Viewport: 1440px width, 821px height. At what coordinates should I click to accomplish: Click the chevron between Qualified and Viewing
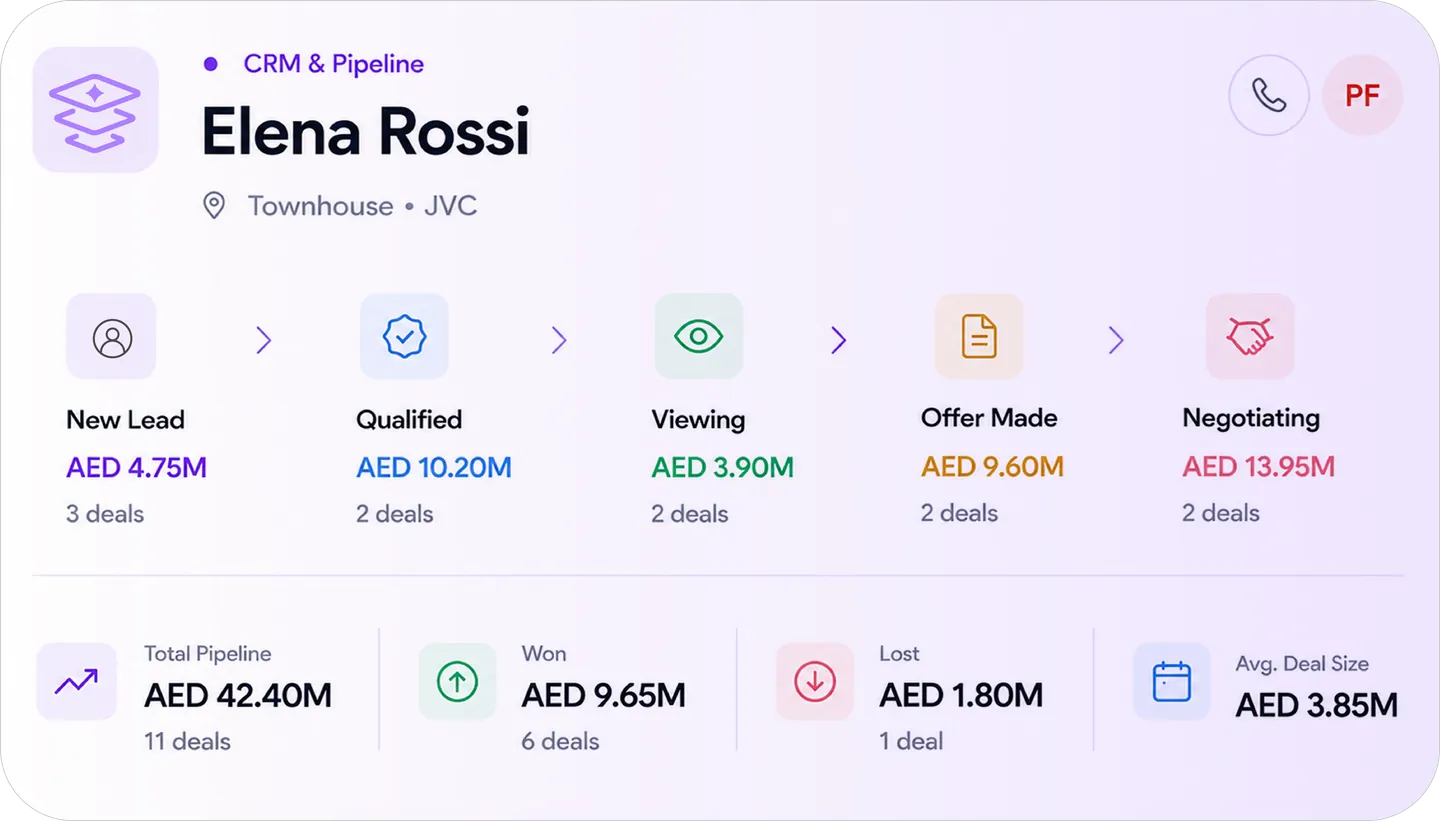559,341
